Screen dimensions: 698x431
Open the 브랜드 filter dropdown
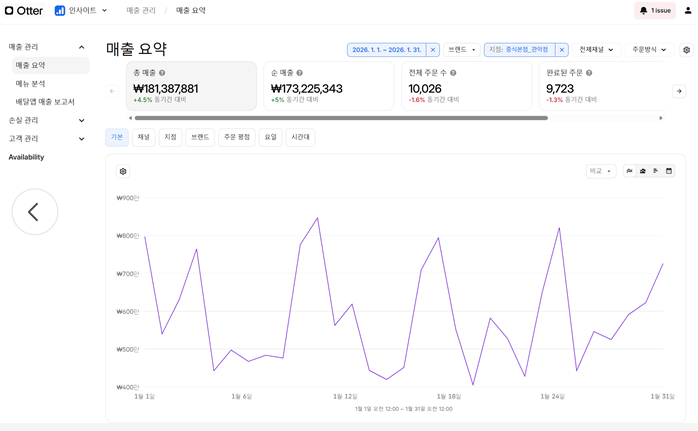pyautogui.click(x=462, y=50)
